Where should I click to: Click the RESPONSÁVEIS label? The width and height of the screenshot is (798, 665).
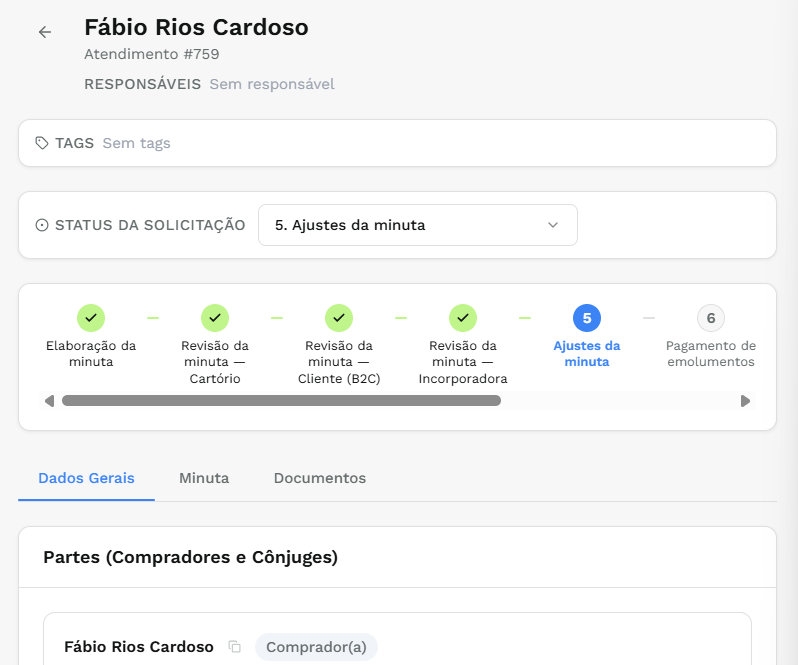click(142, 84)
